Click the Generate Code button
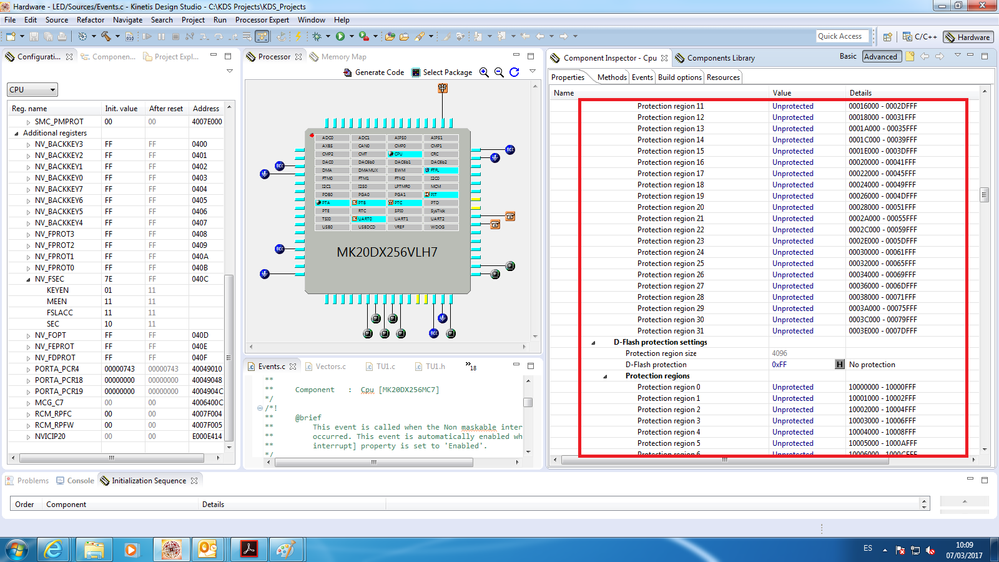Screen dimensions: 999x562 coord(373,72)
